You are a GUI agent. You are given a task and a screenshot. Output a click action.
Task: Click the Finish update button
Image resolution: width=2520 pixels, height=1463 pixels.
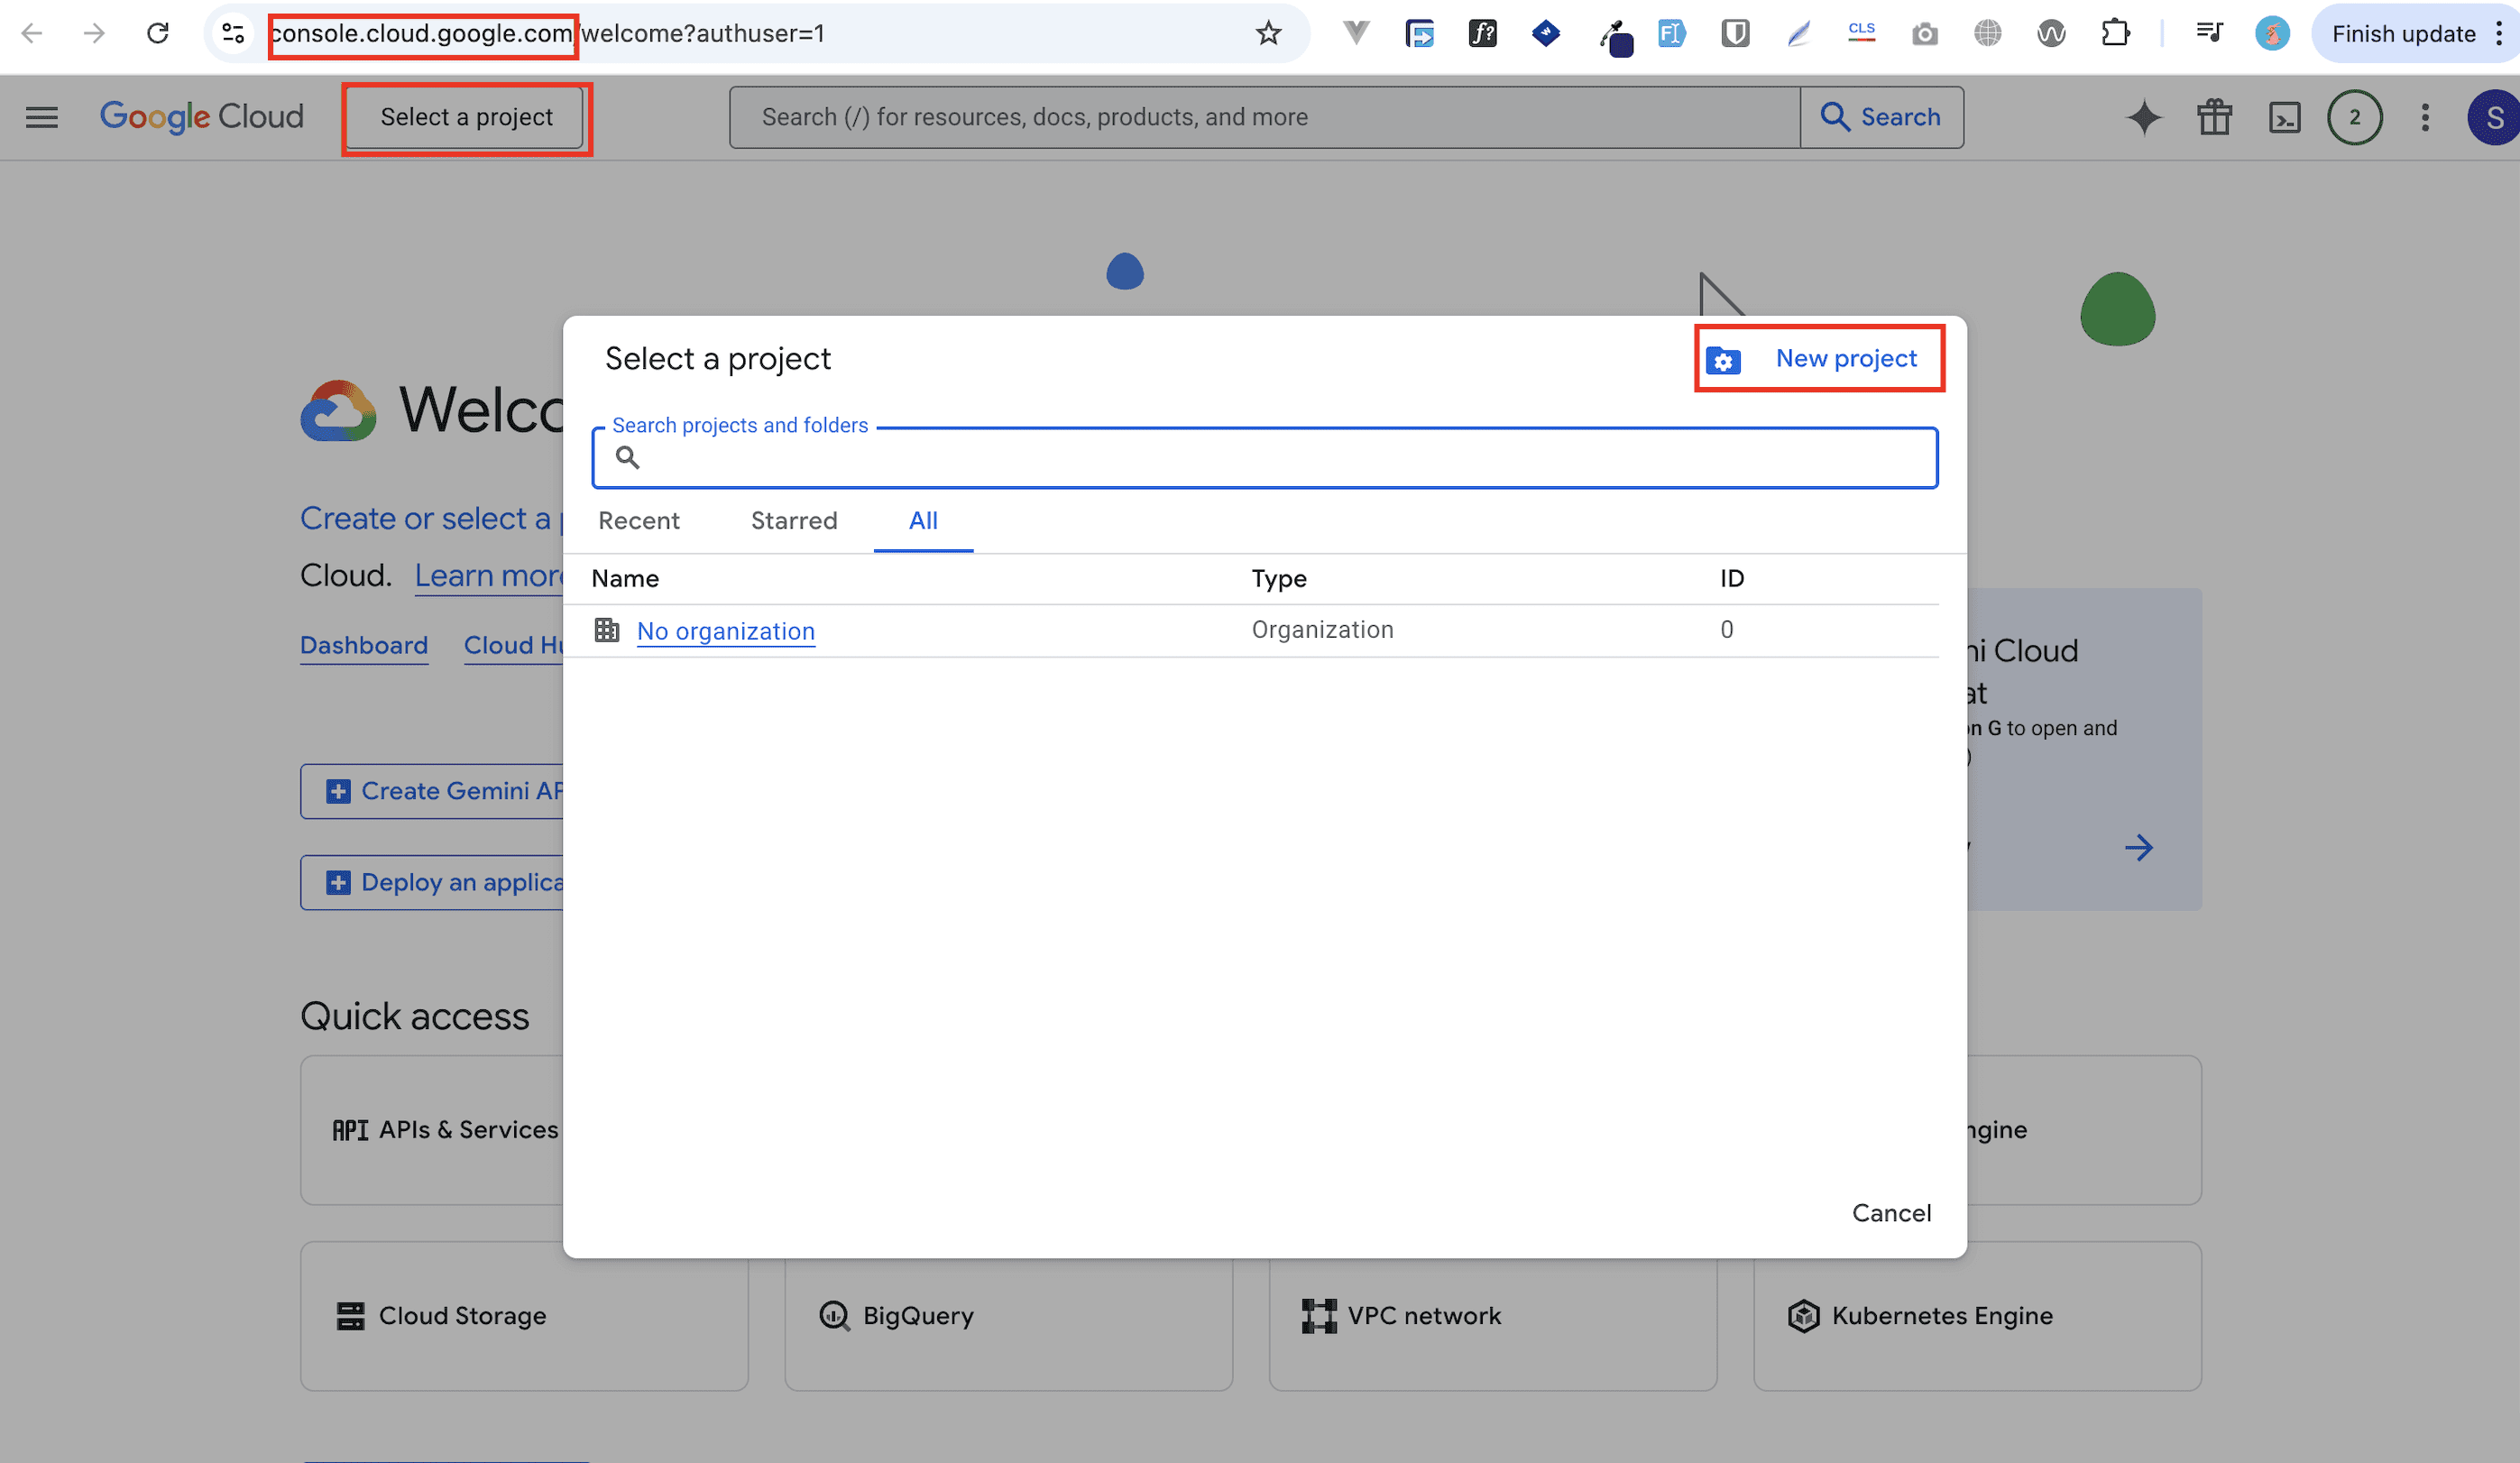(2403, 34)
